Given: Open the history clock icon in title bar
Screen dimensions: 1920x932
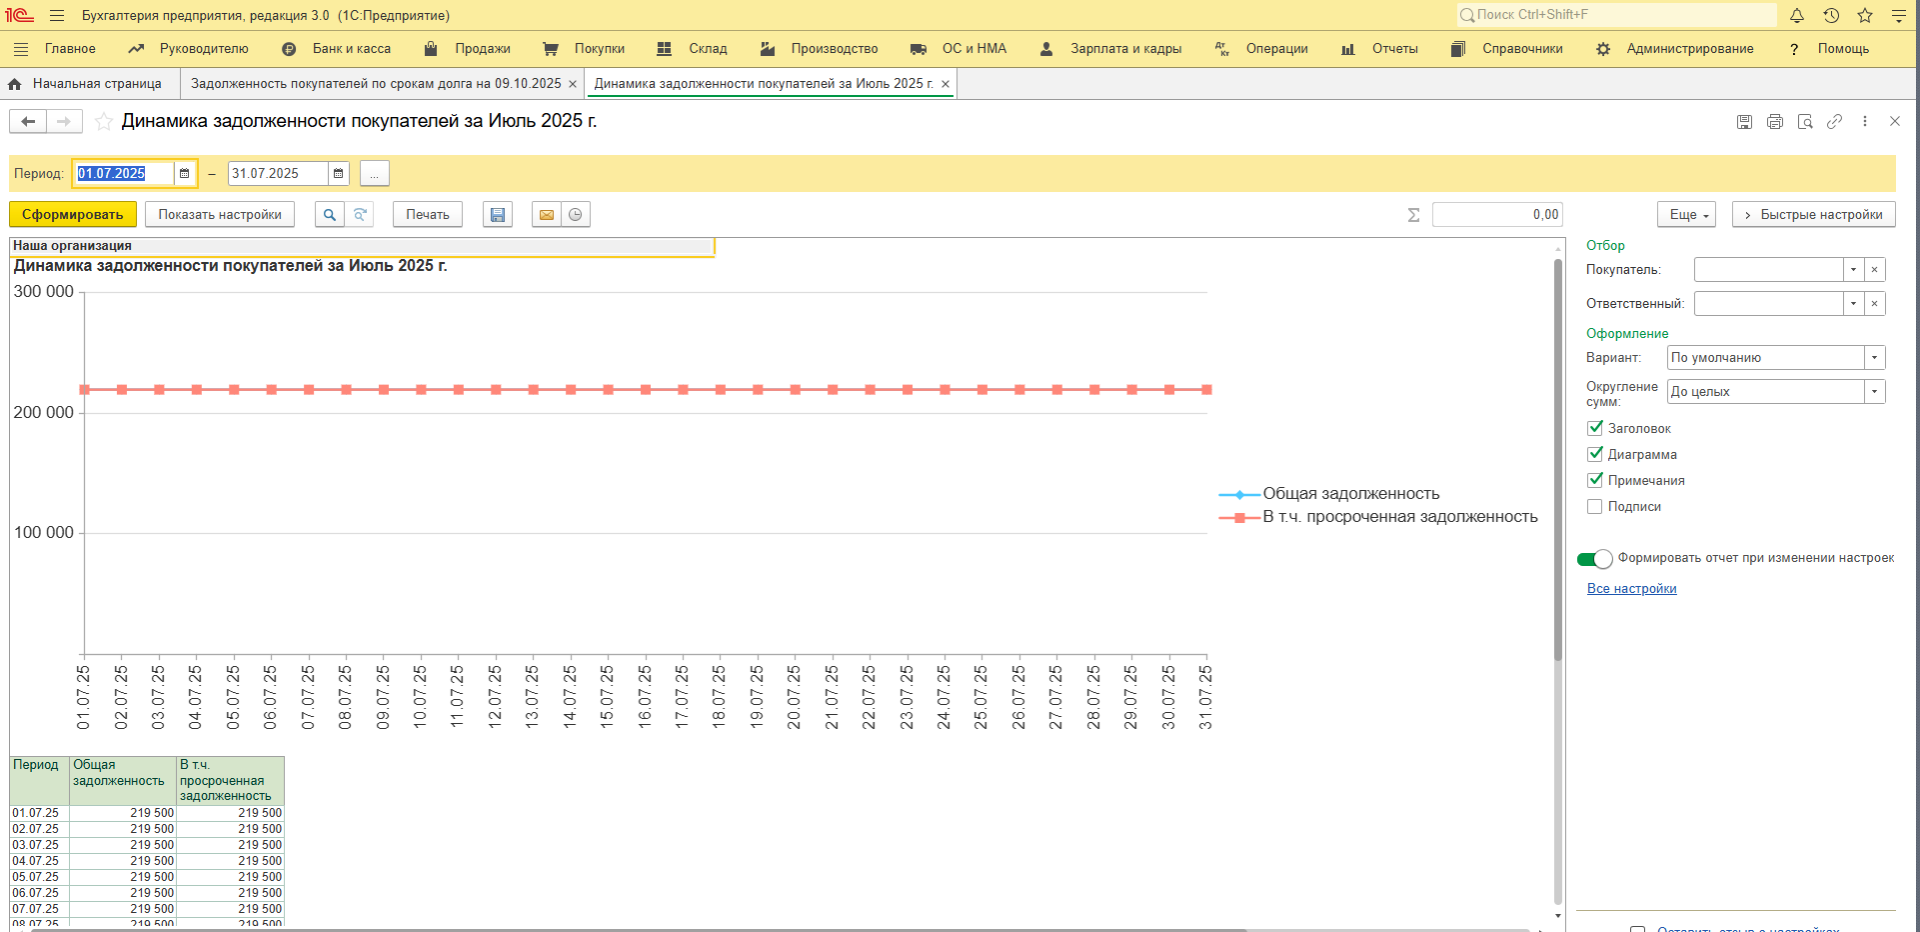Looking at the screenshot, I should point(1831,16).
